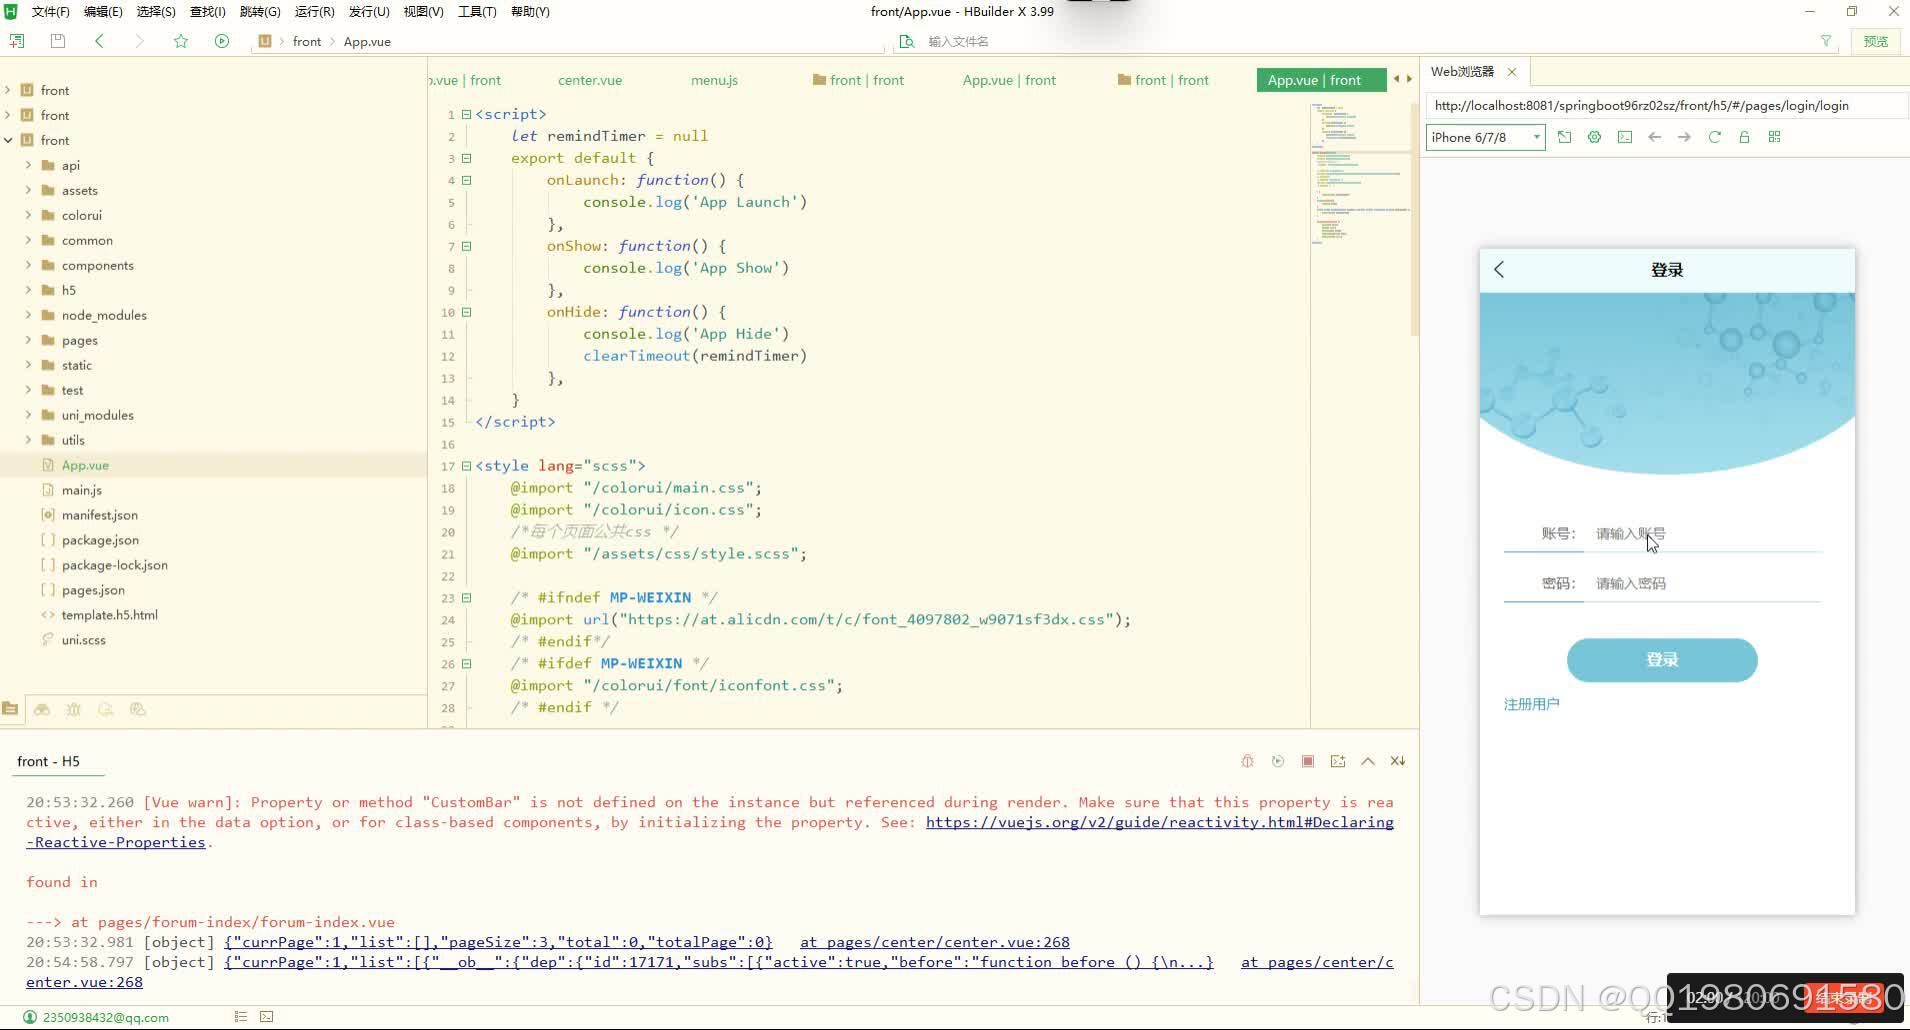Viewport: 1910px width, 1030px height.
Task: Refresh the built-in web browser page
Action: click(1714, 137)
